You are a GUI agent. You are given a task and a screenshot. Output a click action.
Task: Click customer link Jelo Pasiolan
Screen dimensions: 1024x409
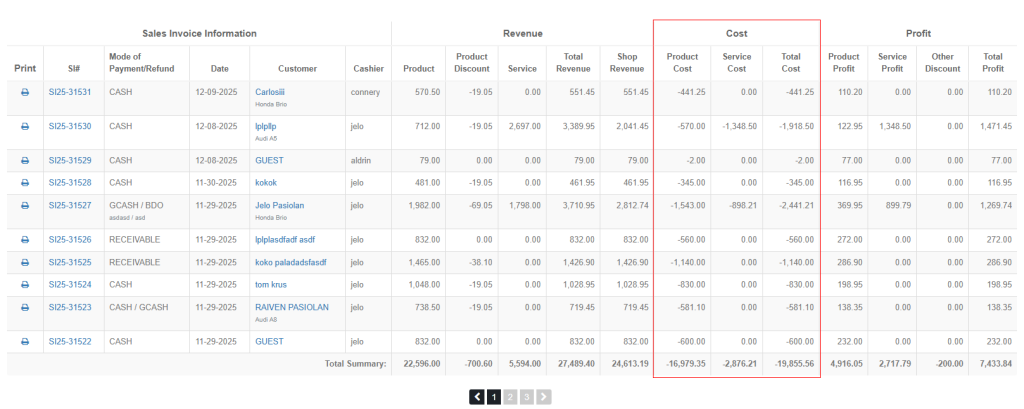tap(281, 206)
